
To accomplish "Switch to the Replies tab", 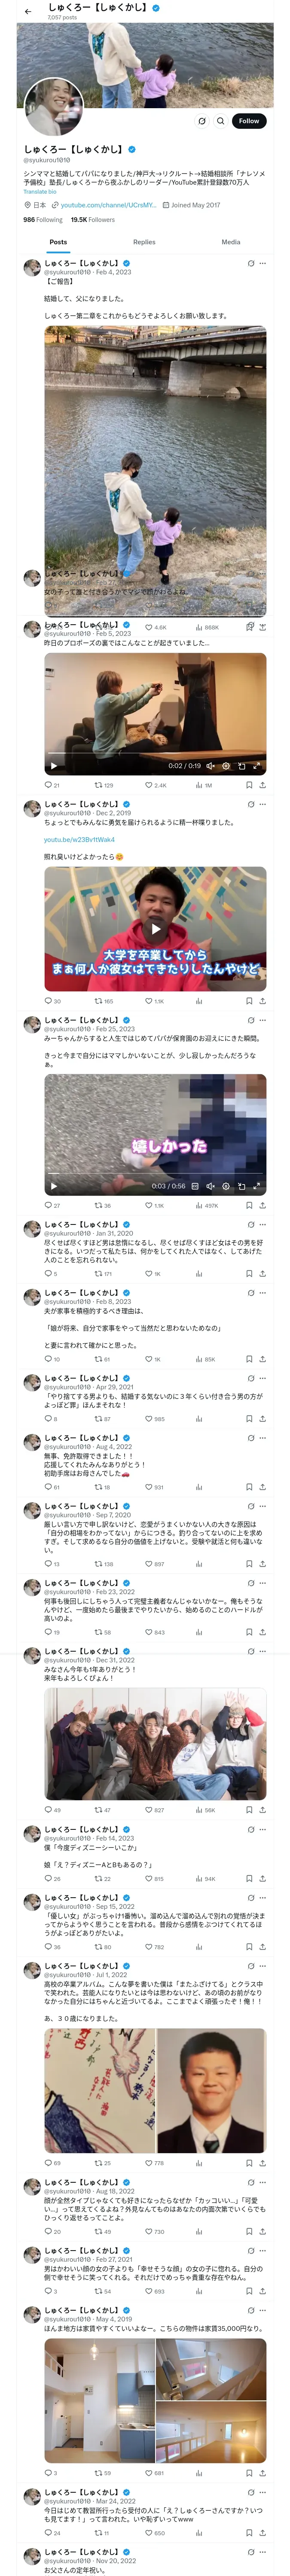I will (x=144, y=242).
